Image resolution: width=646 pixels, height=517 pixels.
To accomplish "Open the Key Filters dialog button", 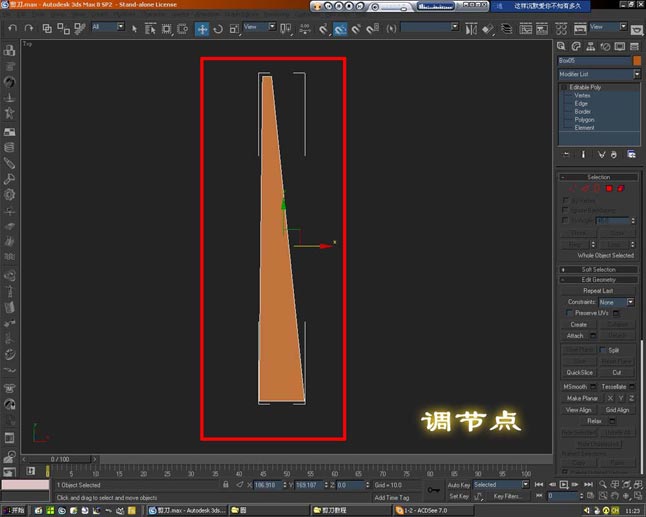I will click(506, 496).
